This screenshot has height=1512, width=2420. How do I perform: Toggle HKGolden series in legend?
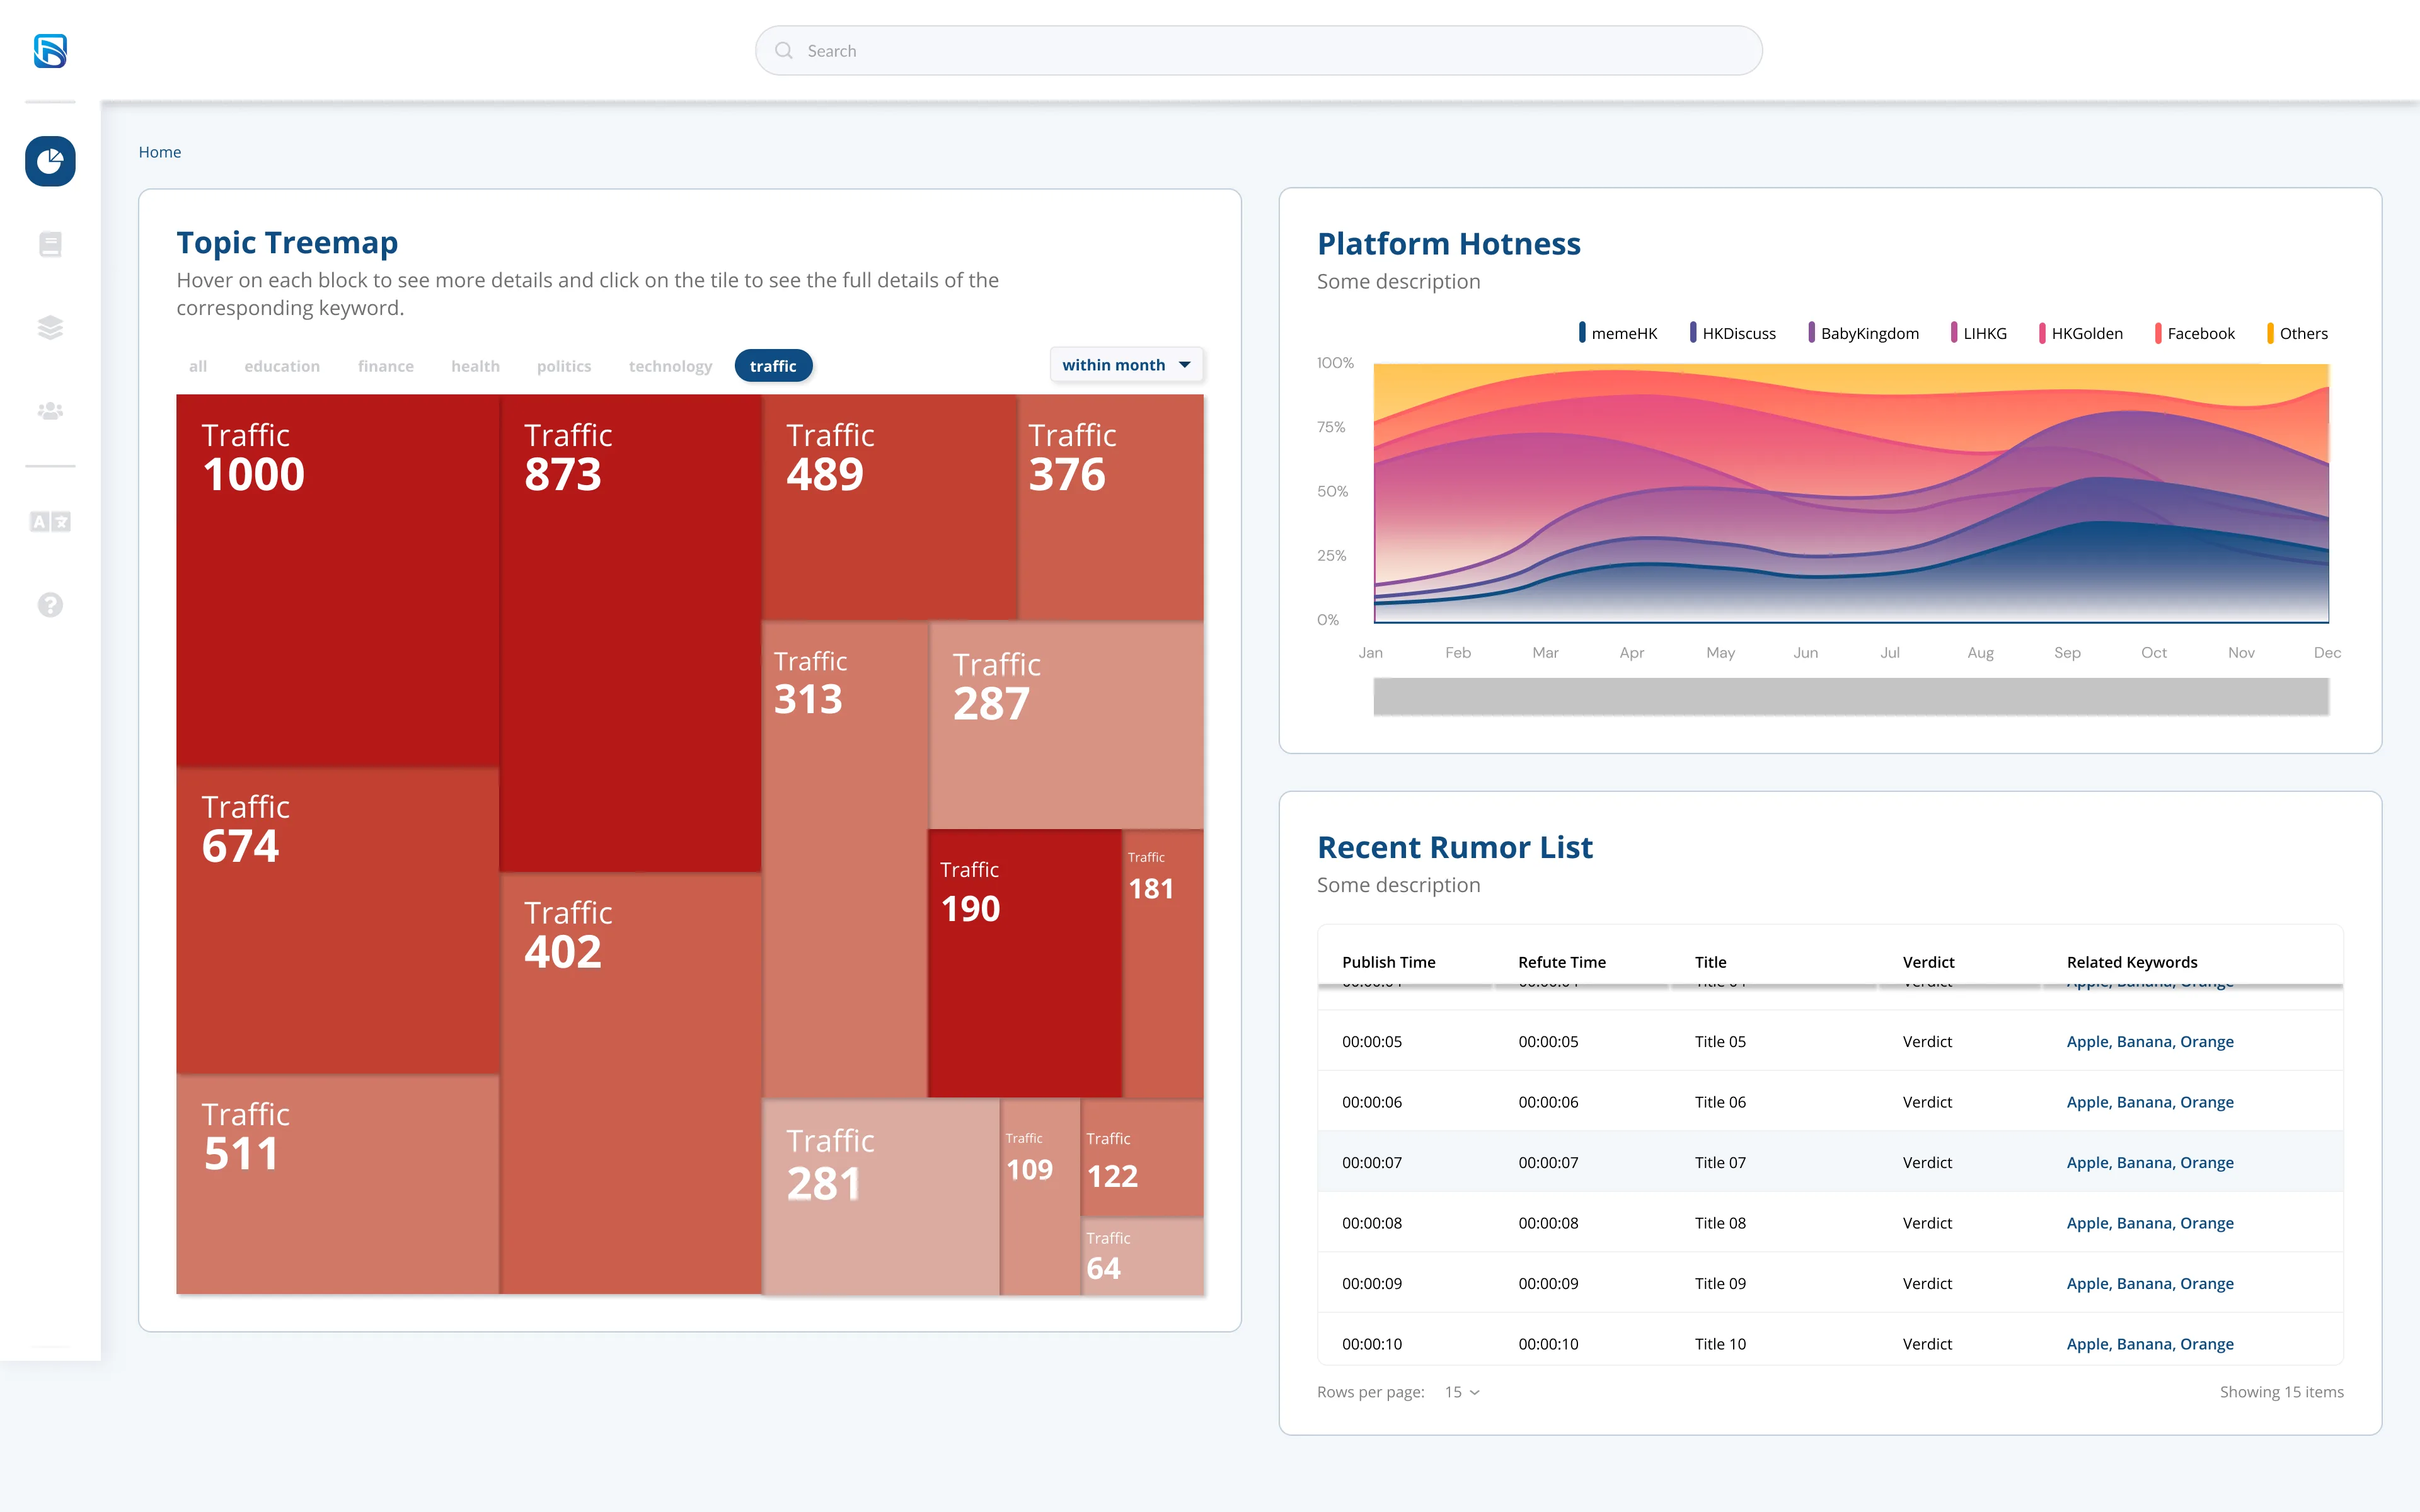(2081, 333)
